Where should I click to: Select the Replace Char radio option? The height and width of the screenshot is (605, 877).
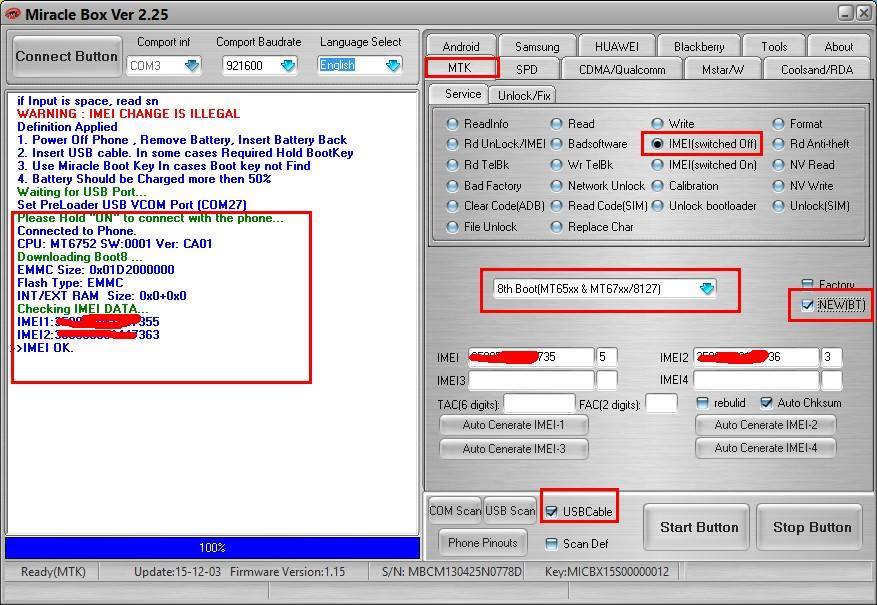(592, 227)
